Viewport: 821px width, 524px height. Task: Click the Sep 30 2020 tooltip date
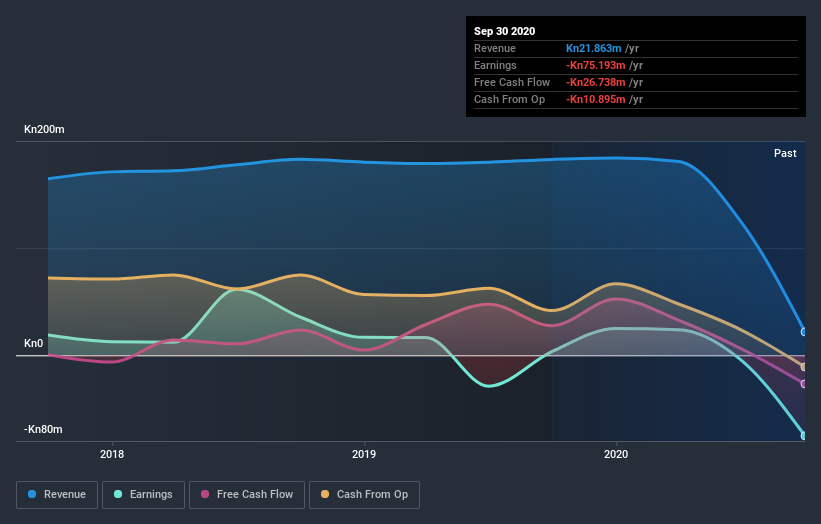click(504, 31)
